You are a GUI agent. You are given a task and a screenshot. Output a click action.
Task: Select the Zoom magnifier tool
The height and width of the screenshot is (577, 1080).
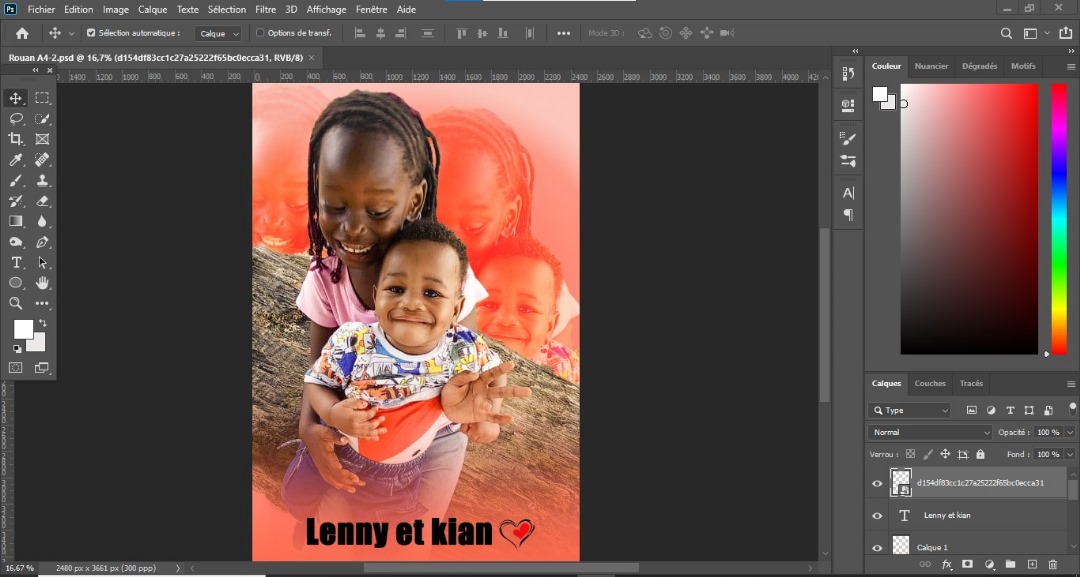(x=16, y=303)
